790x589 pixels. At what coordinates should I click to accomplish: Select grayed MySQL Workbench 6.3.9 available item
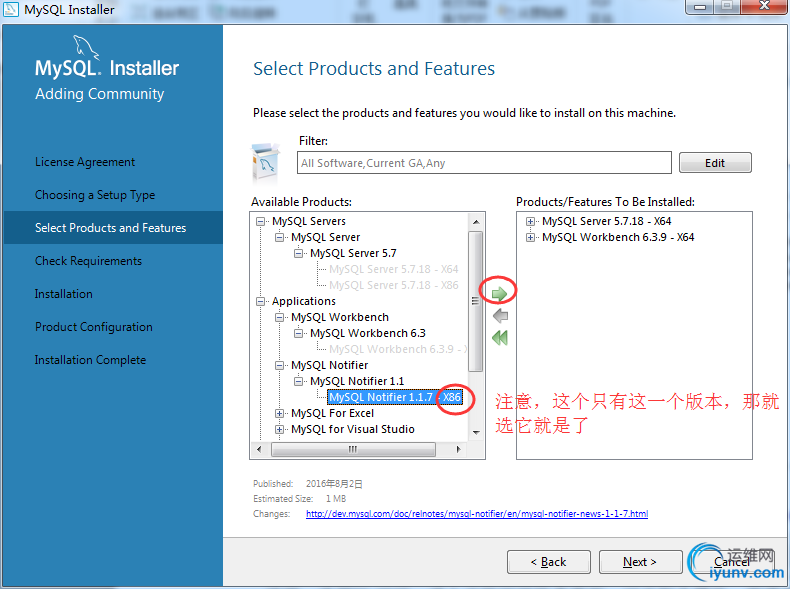(398, 349)
